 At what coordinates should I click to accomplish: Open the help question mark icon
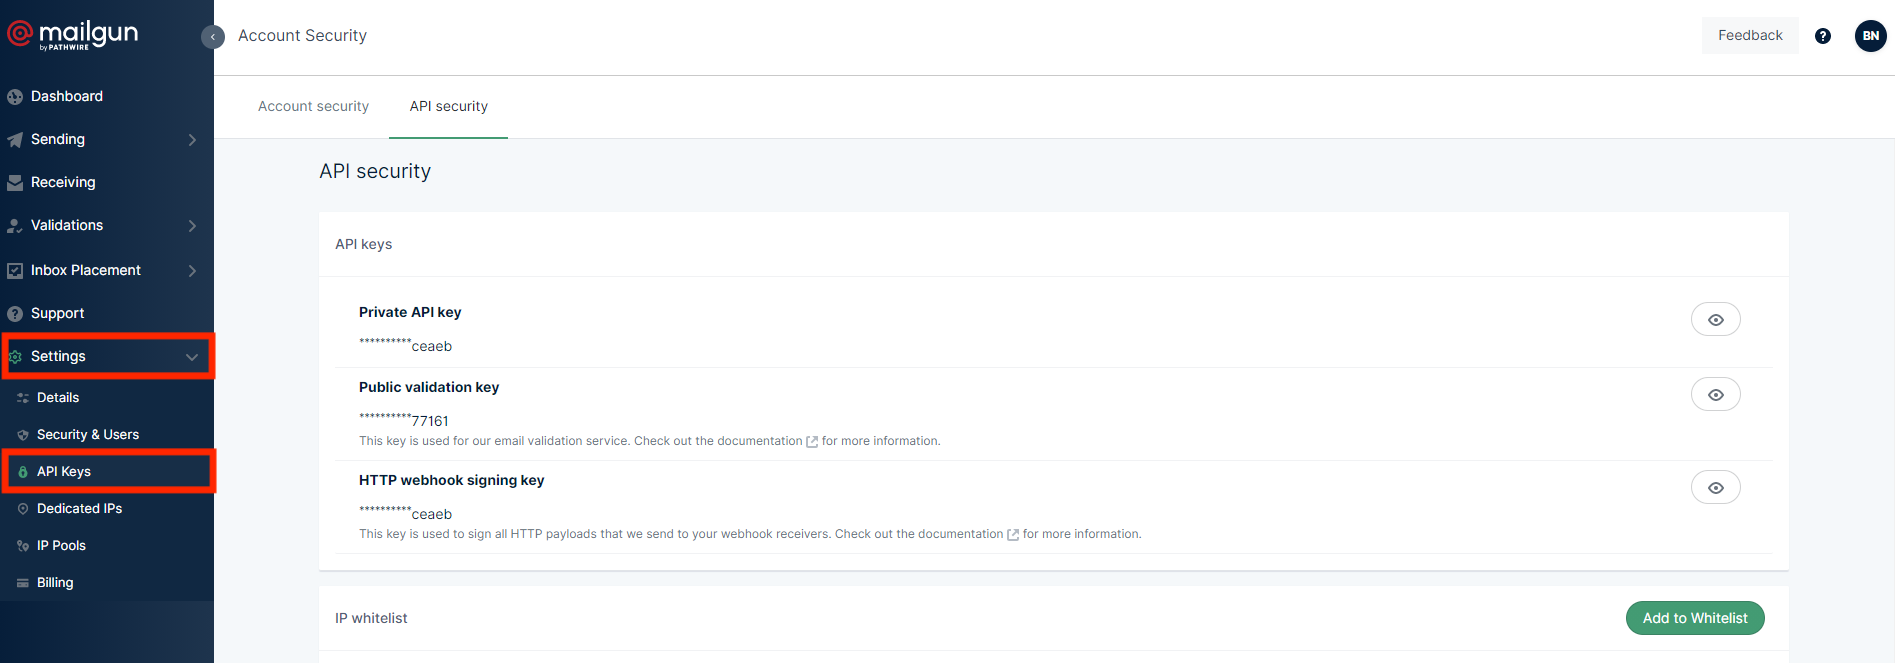pyautogui.click(x=1822, y=36)
